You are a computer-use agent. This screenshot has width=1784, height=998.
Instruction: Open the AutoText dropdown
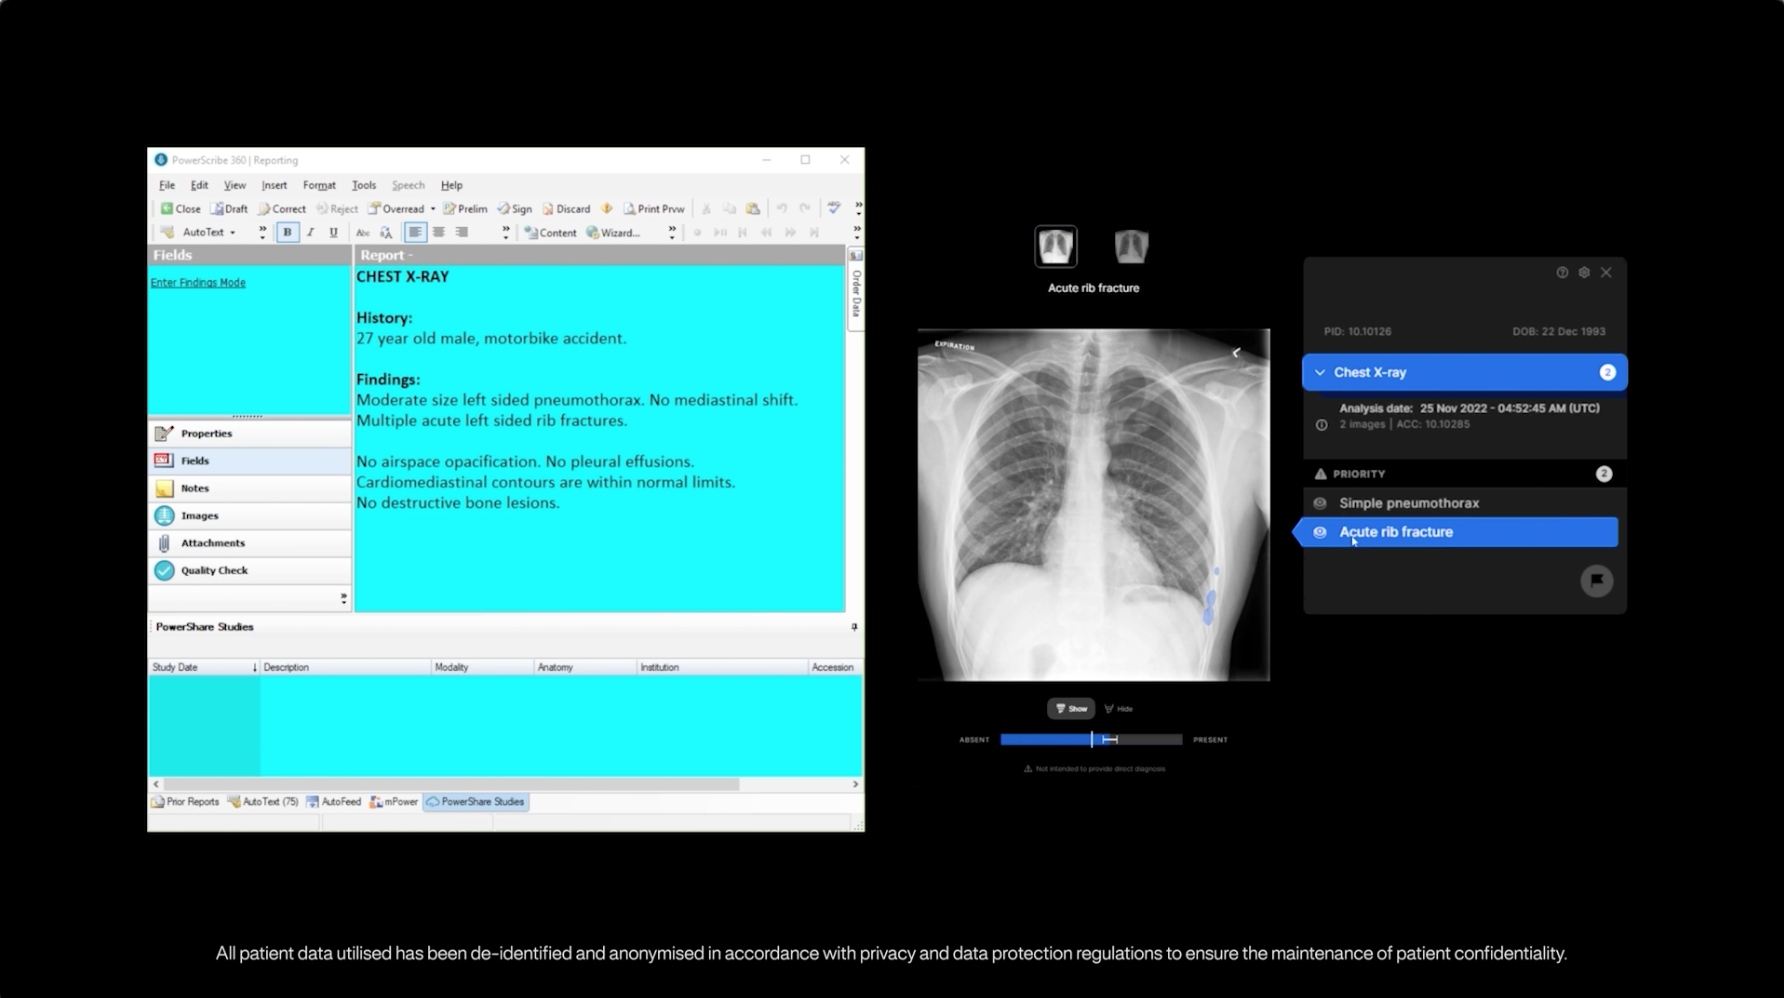[x=232, y=233]
